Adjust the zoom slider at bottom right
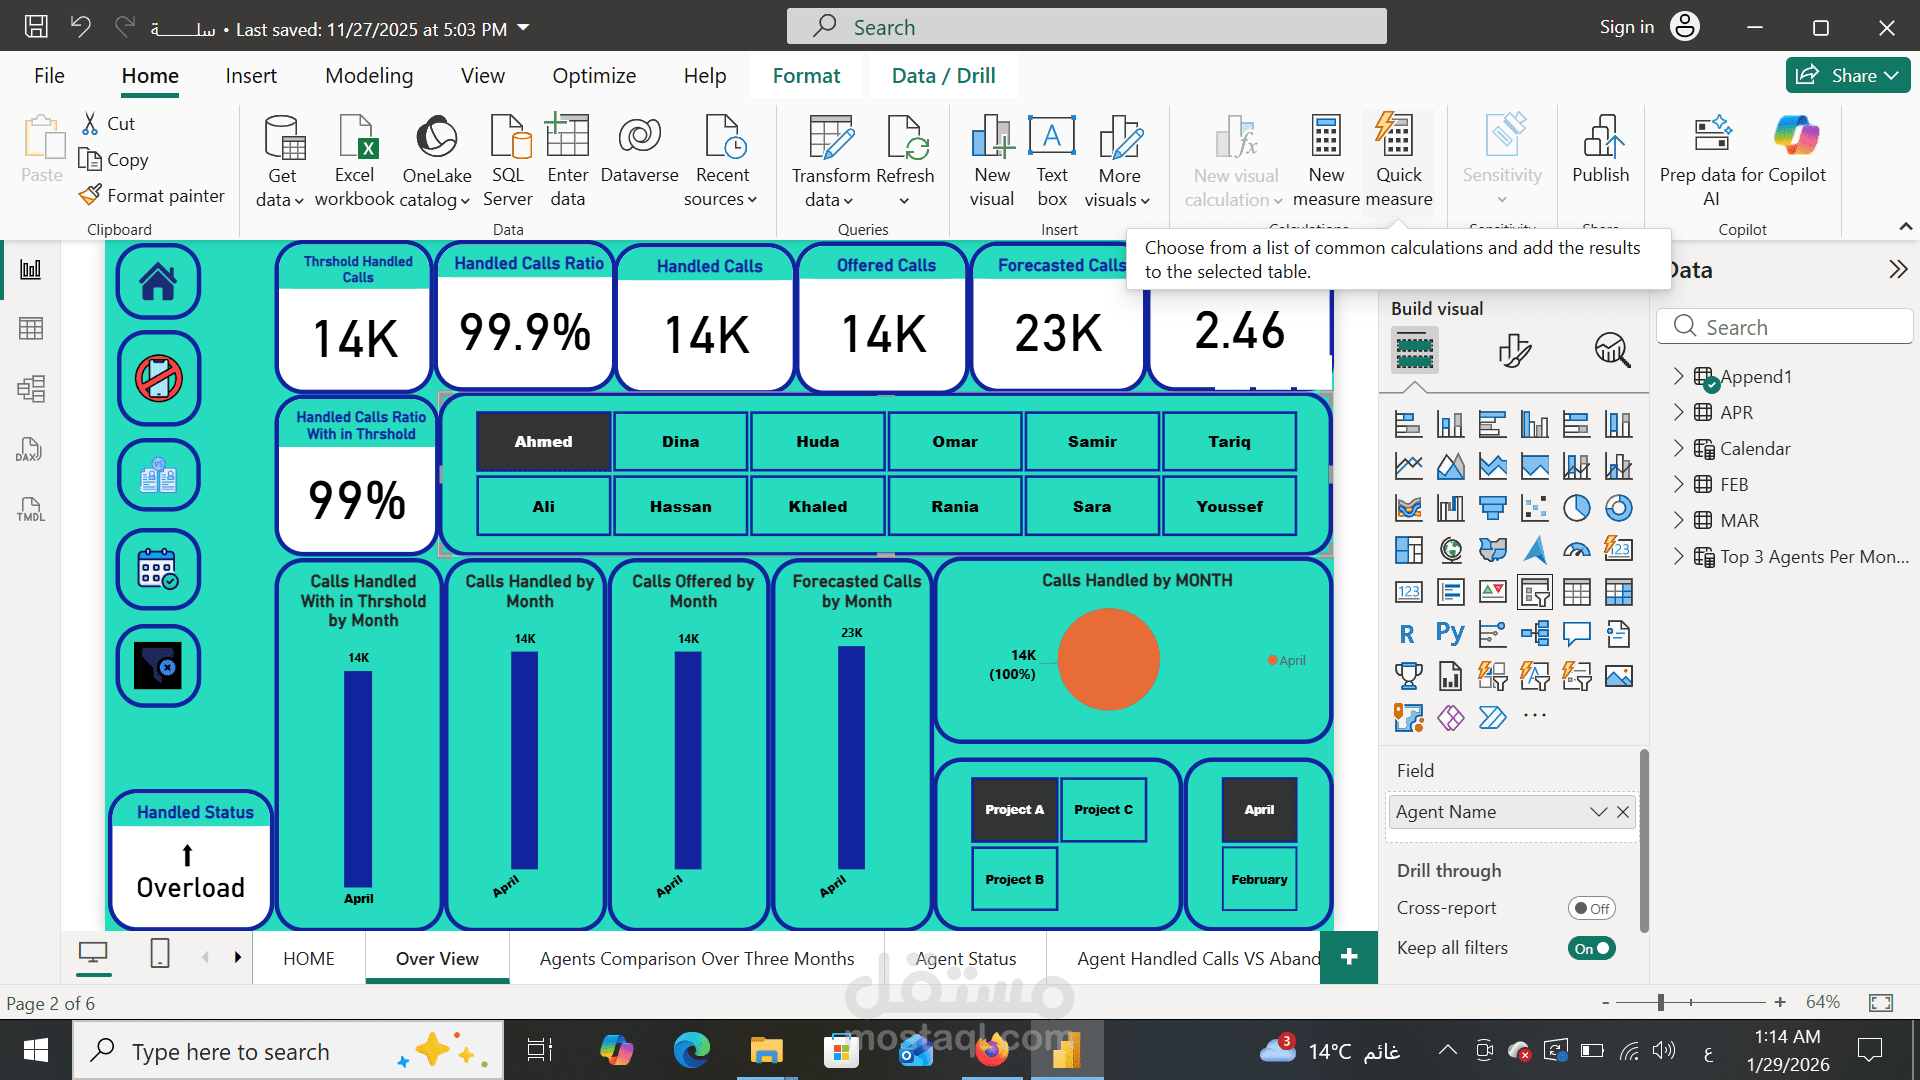This screenshot has width=1920, height=1080. point(1660,1001)
